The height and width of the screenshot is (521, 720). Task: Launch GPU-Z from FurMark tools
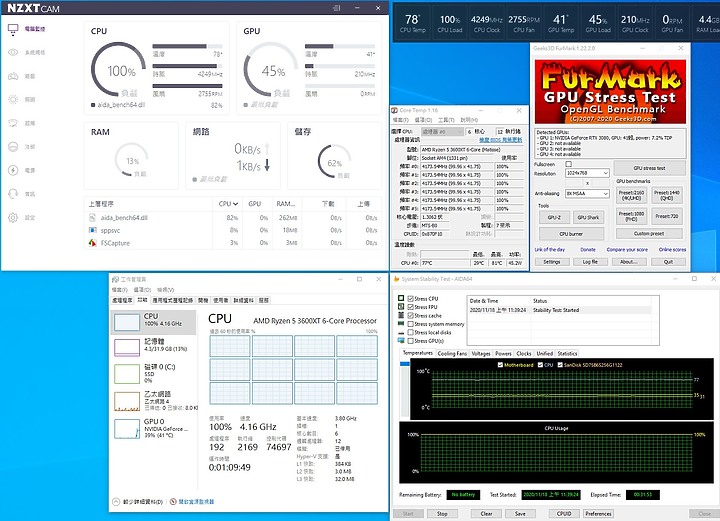pyautogui.click(x=554, y=218)
